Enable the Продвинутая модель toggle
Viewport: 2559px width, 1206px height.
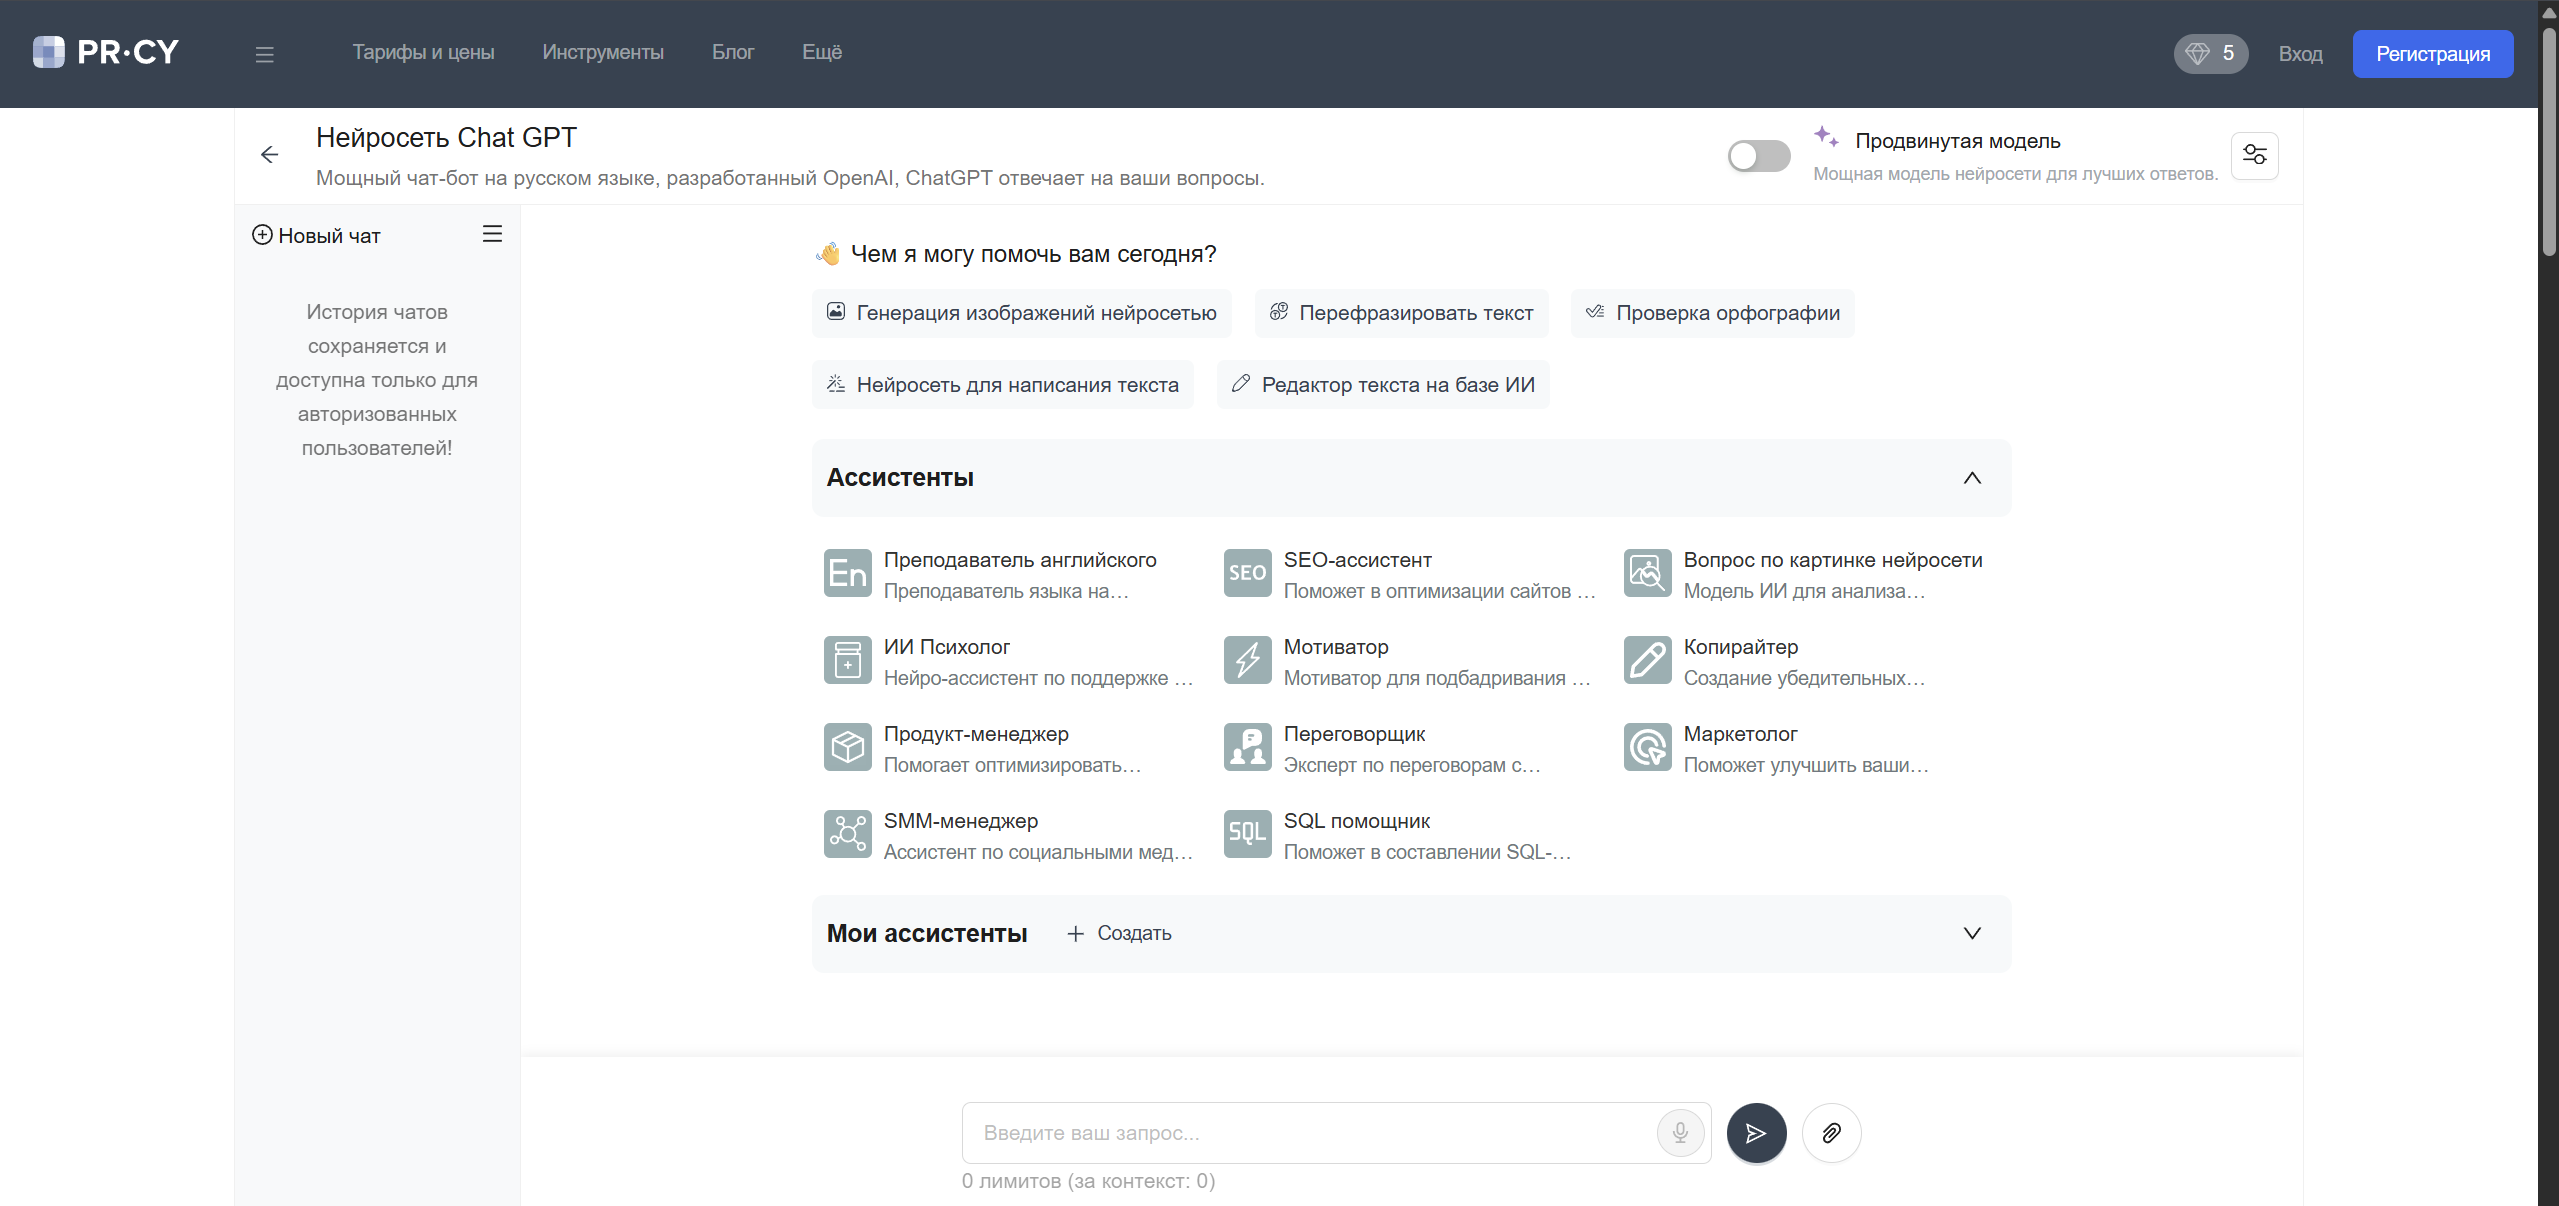pos(1758,156)
